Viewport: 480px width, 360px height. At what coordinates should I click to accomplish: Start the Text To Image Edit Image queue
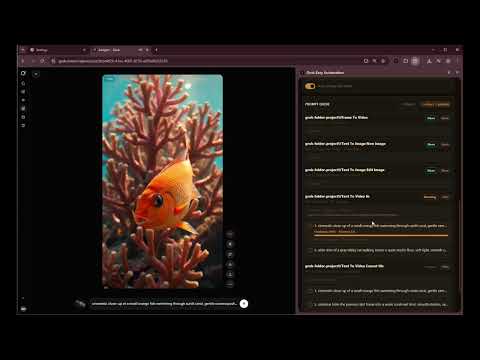coord(431,171)
